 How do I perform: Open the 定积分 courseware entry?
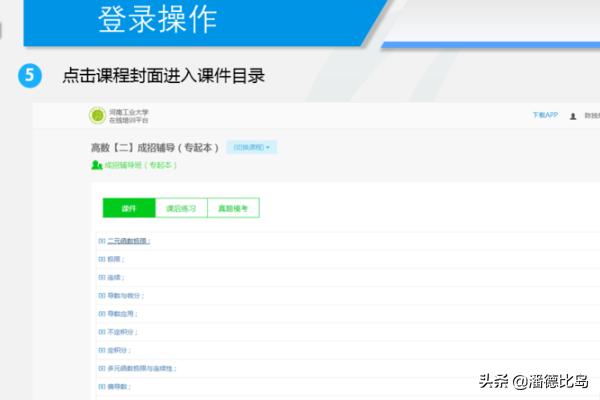pyautogui.click(x=119, y=350)
